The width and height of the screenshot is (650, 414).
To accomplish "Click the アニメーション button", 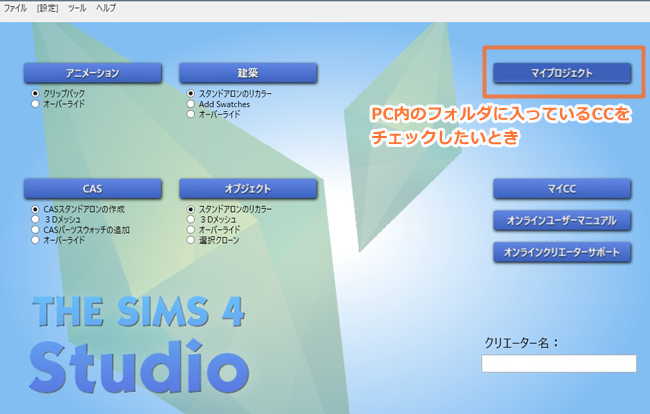I will point(92,73).
